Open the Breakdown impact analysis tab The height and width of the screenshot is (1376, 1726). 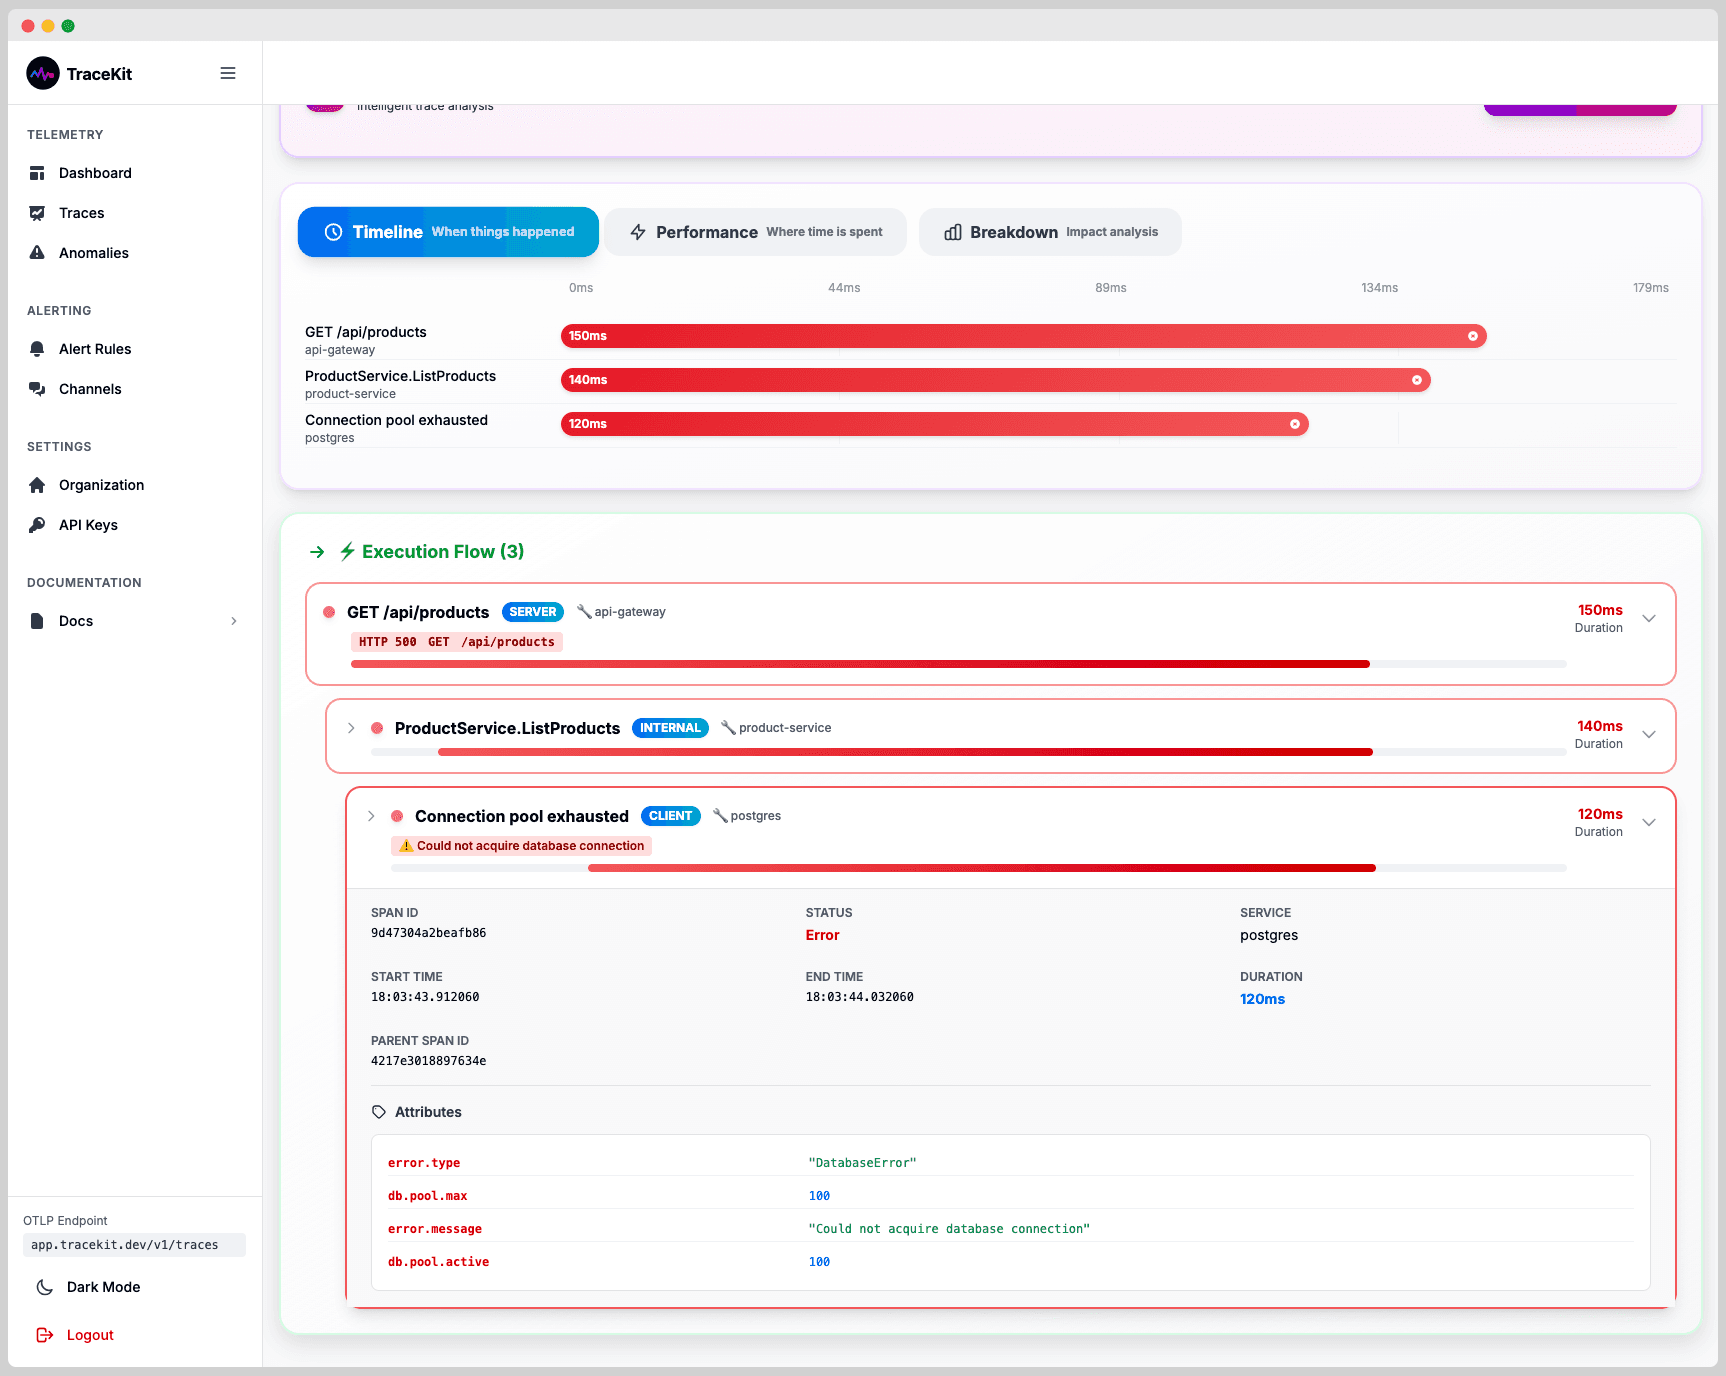point(1049,232)
